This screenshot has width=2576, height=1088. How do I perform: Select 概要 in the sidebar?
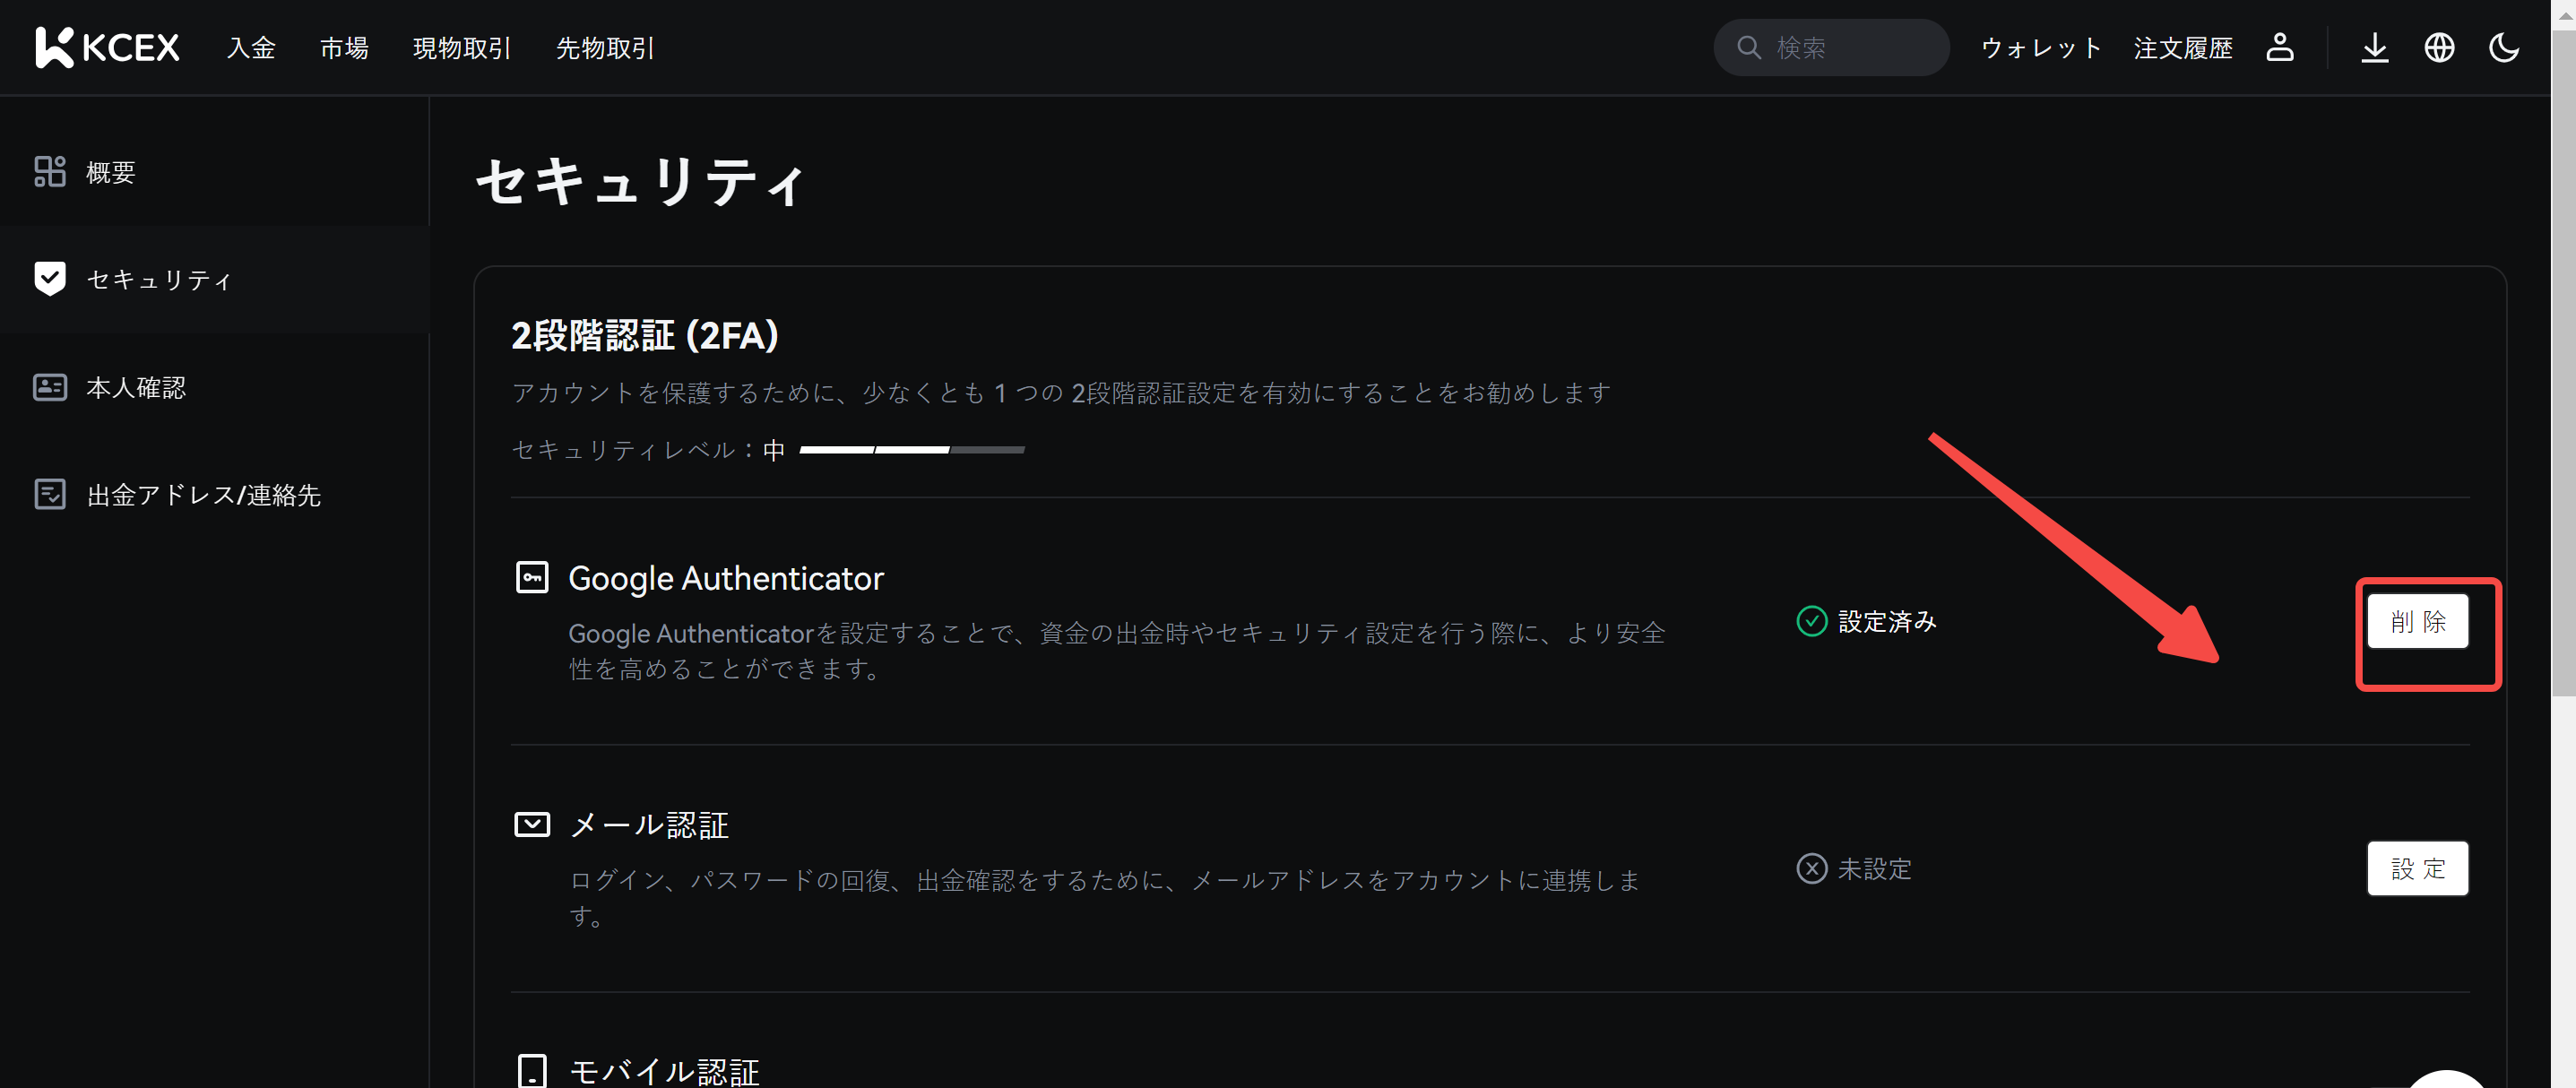tap(110, 172)
